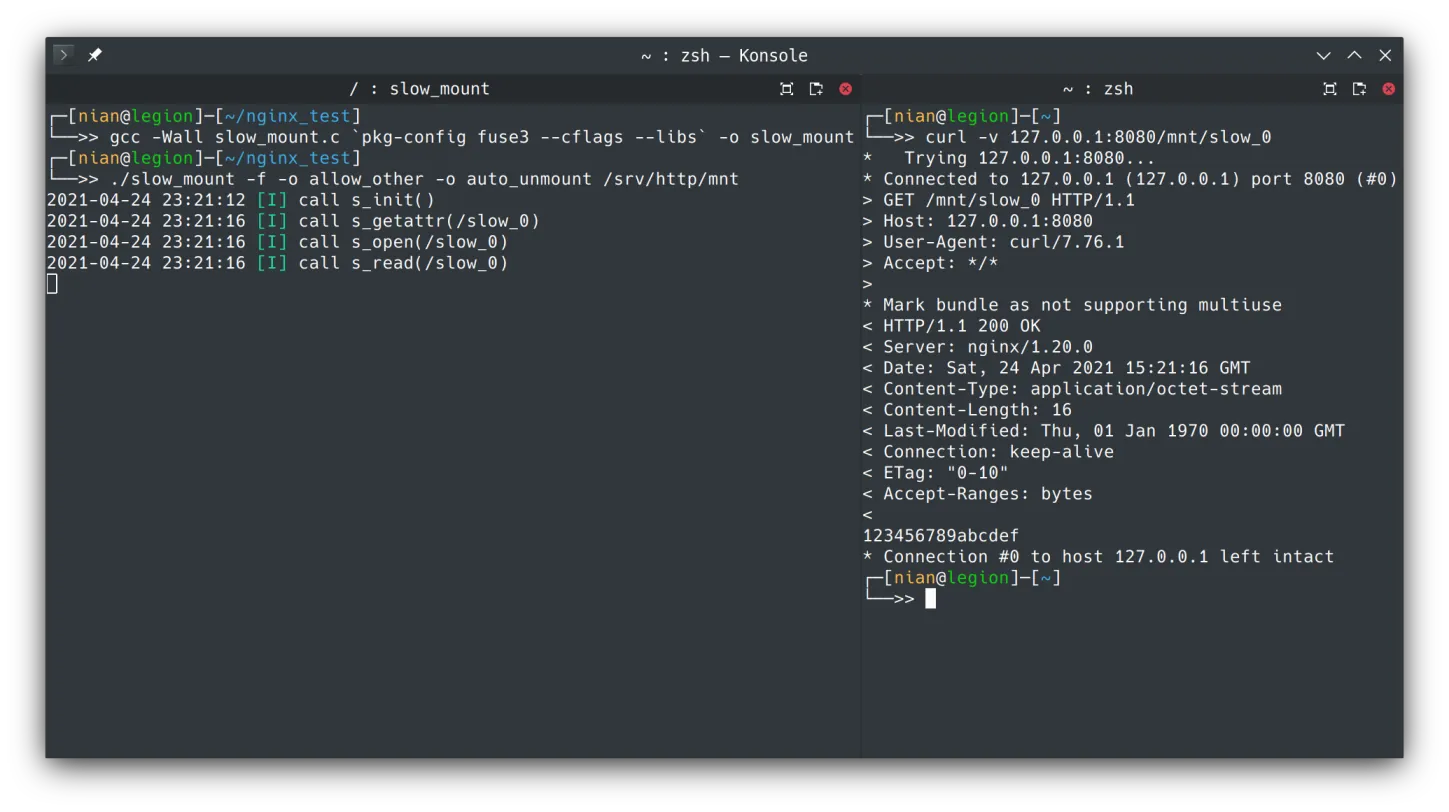
Task: Maximize Konsole using the up chevron
Action: coord(1354,56)
